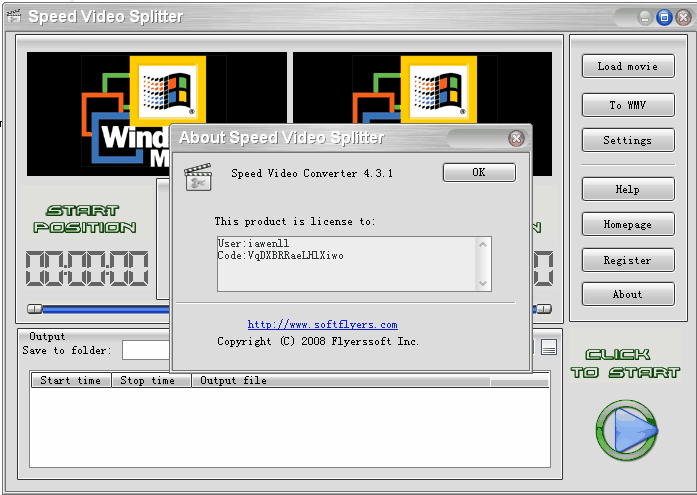
Task: Click the Help button
Action: pyautogui.click(x=627, y=189)
